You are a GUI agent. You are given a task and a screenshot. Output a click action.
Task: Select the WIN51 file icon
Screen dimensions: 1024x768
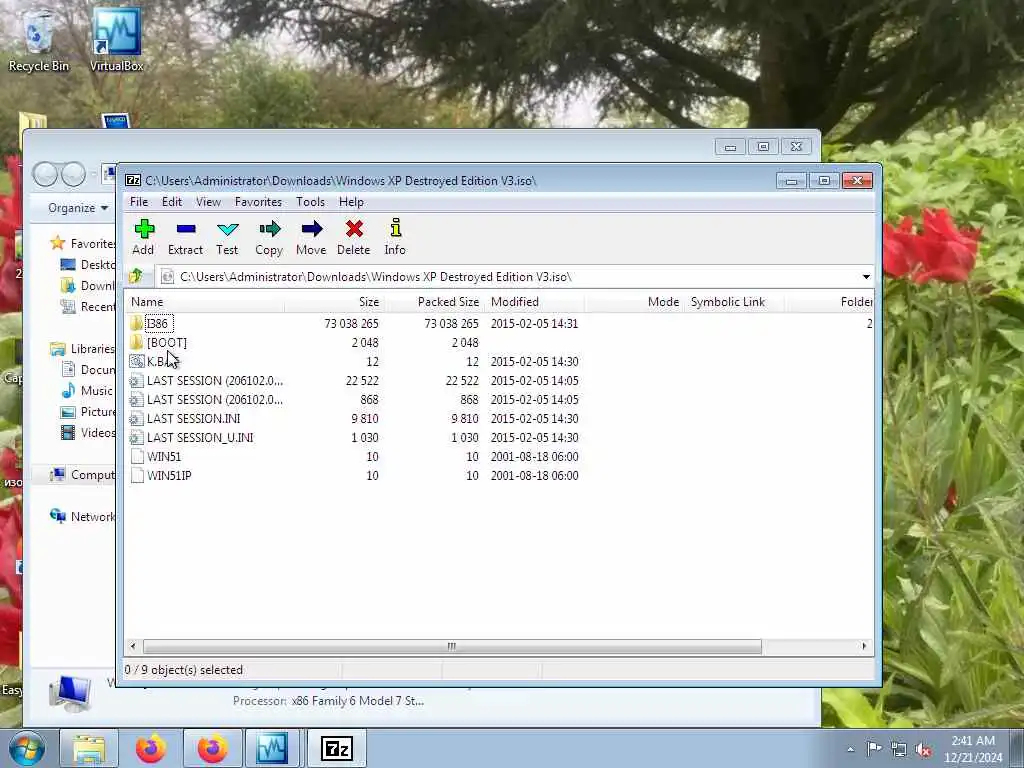[136, 456]
